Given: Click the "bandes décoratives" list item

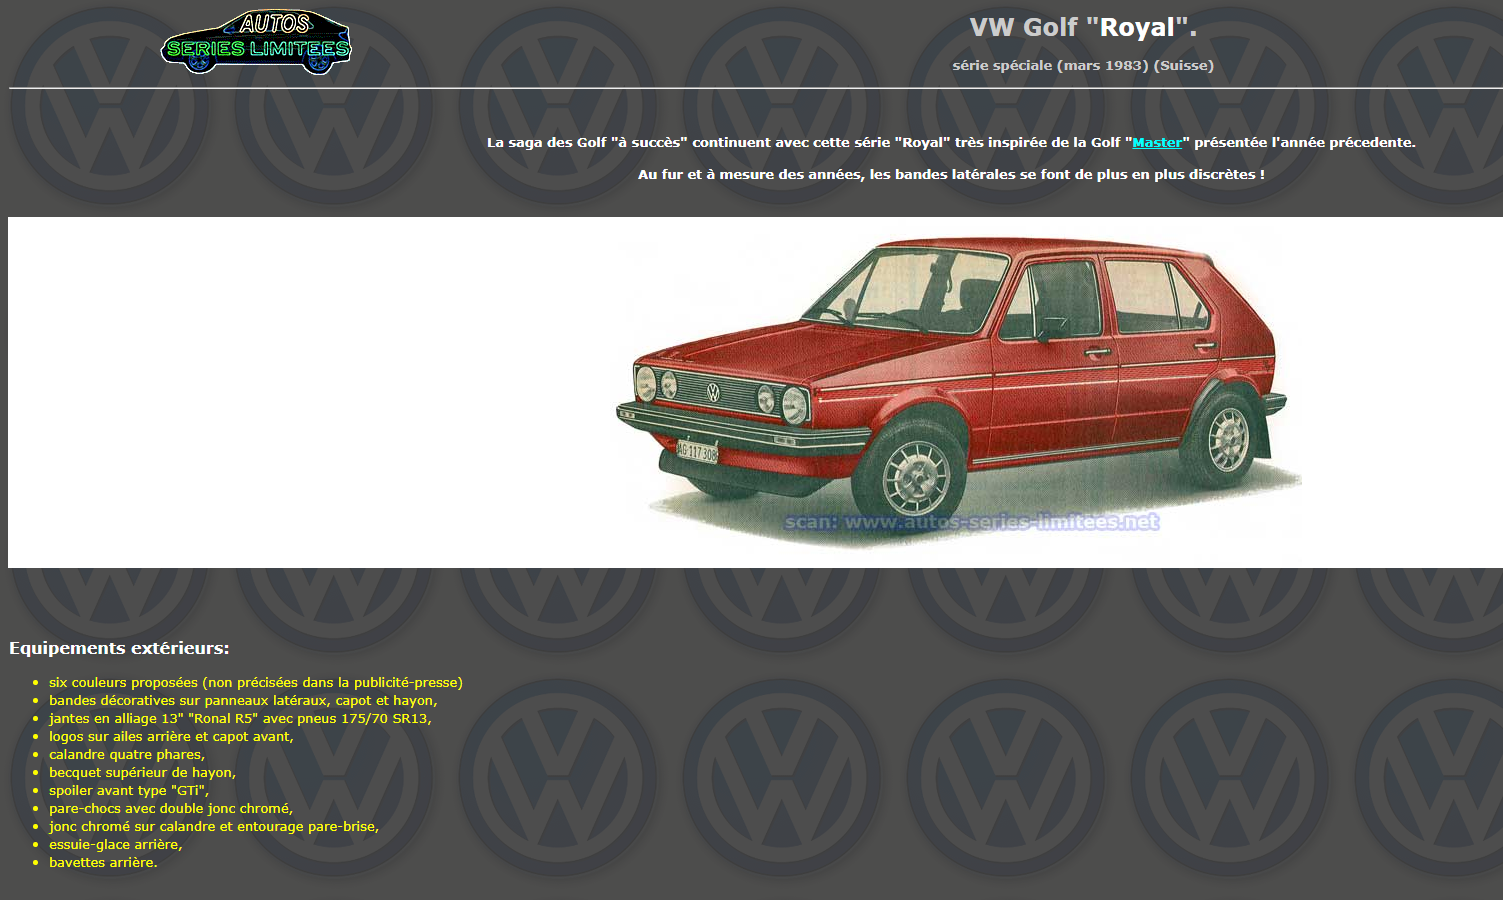Looking at the screenshot, I should (x=243, y=701).
